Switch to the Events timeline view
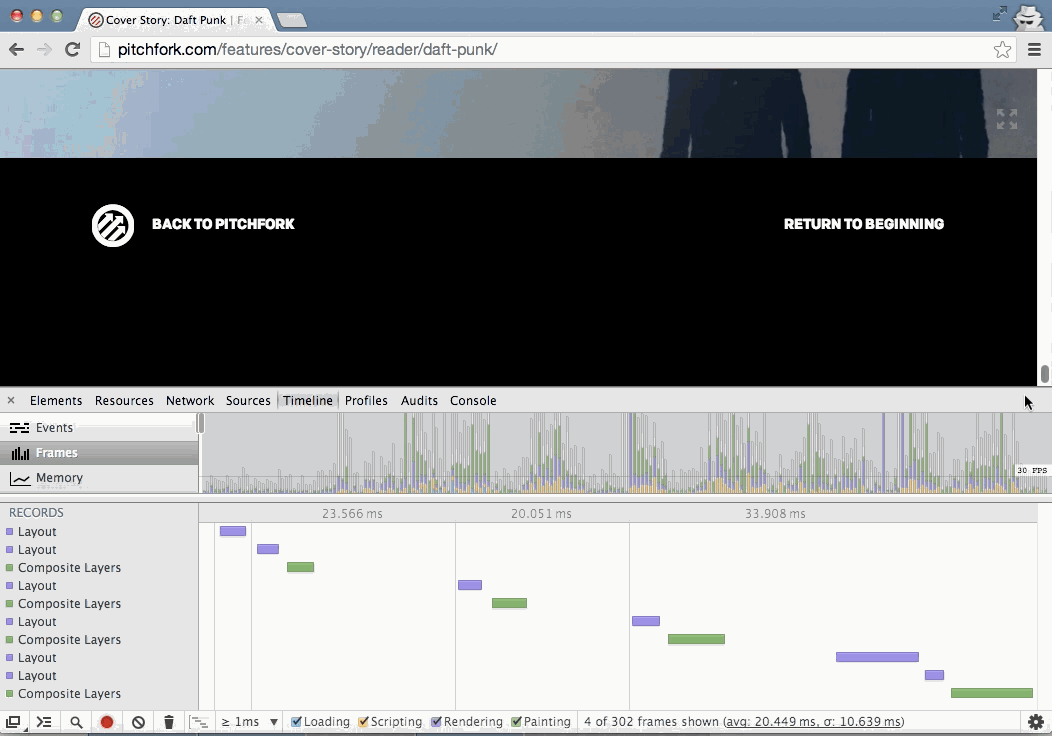1052x736 pixels. [x=54, y=428]
